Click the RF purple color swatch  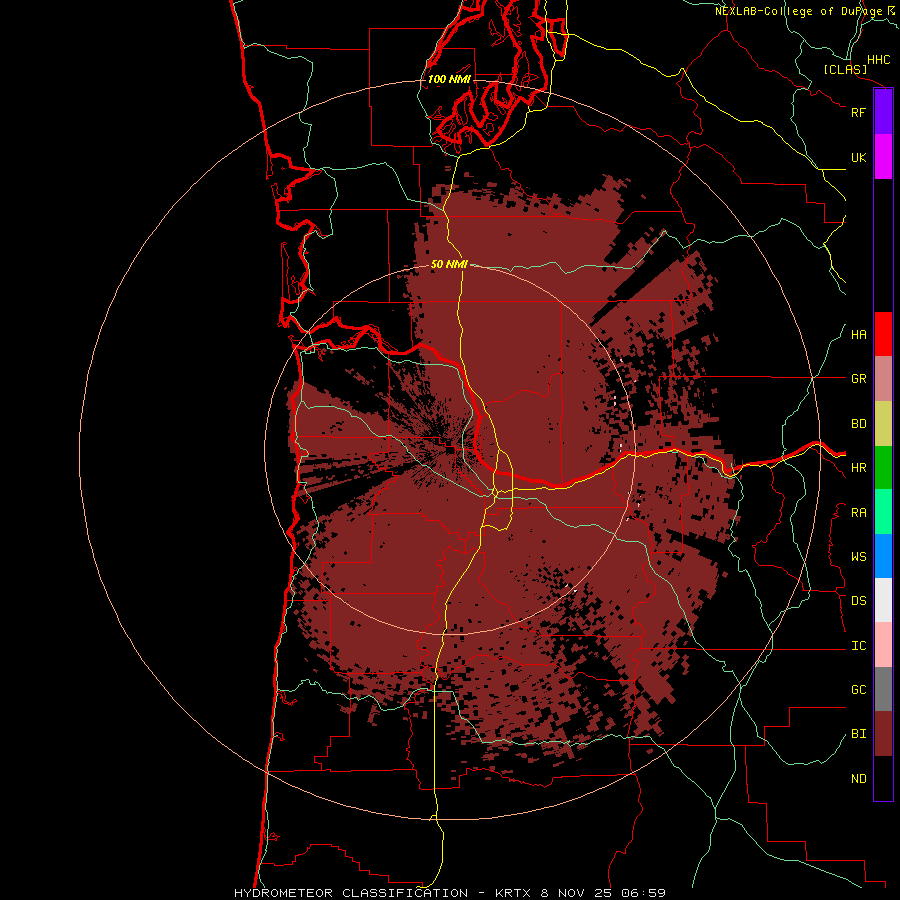(883, 112)
